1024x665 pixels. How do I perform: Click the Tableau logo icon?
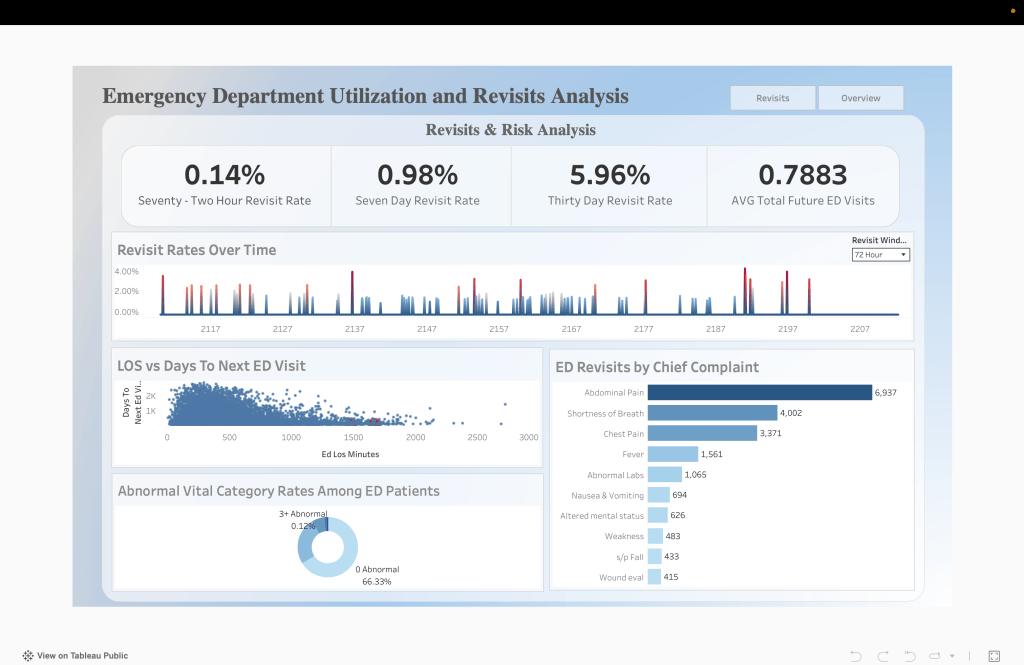27,656
